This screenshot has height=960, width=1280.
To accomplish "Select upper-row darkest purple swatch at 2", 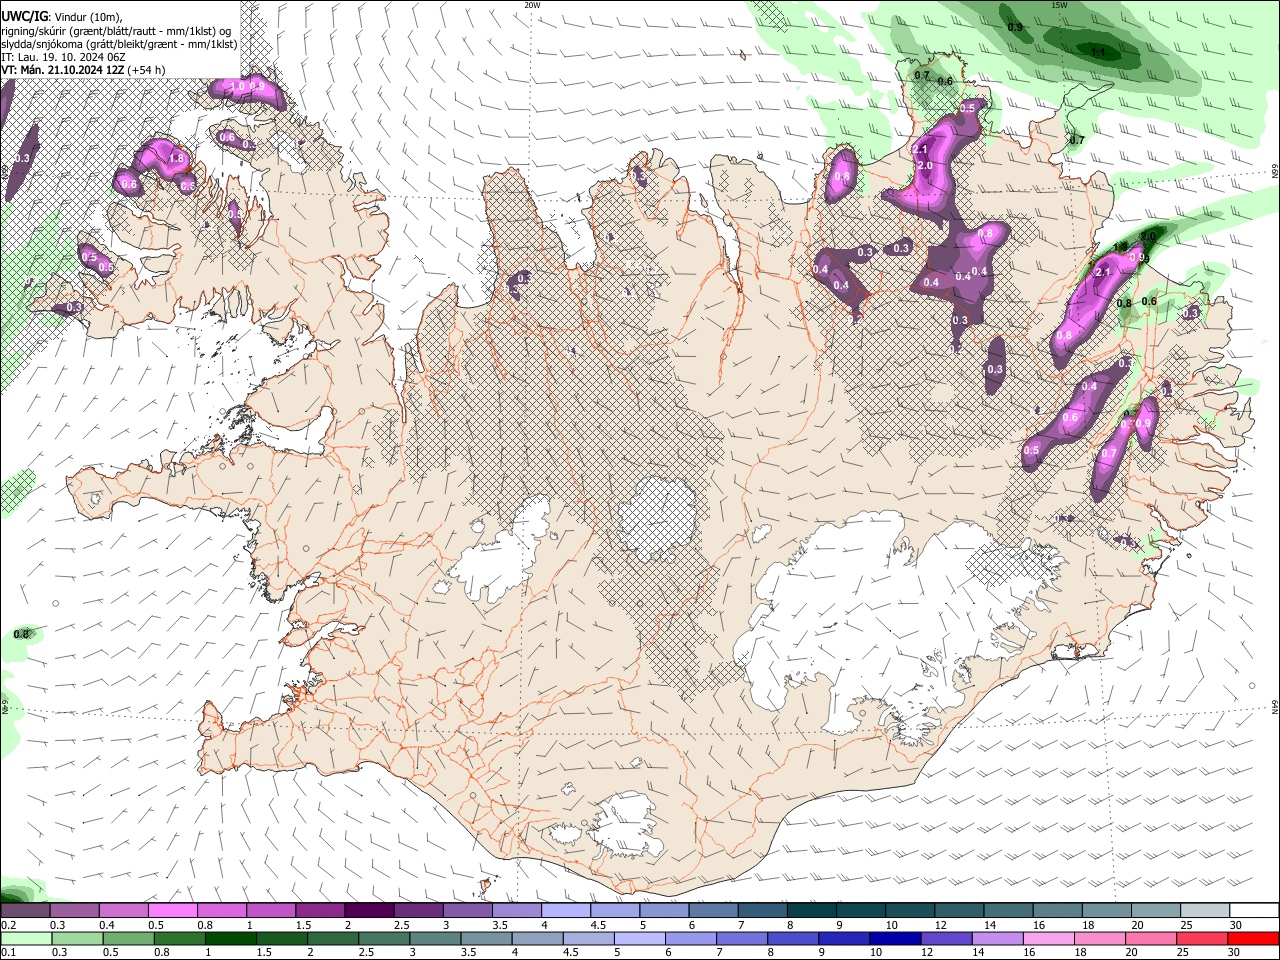I will tap(368, 911).
